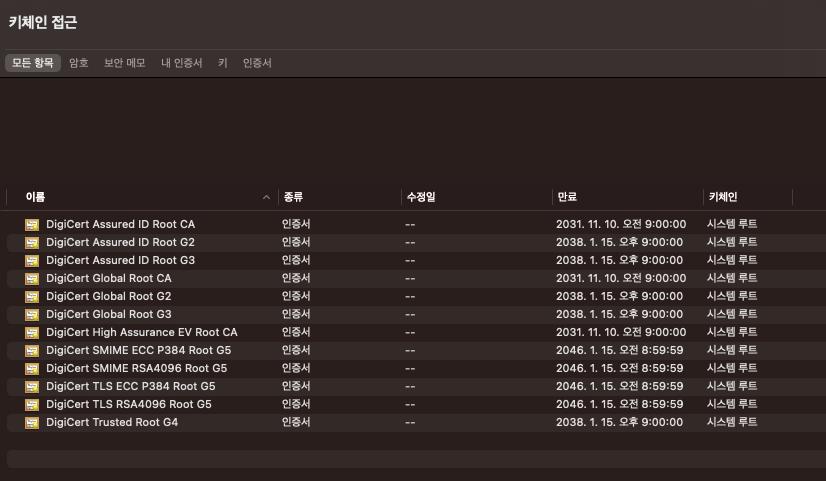Image resolution: width=826 pixels, height=481 pixels.
Task: Click expiry date of DigiCert Trusted Root G4
Action: 620,422
